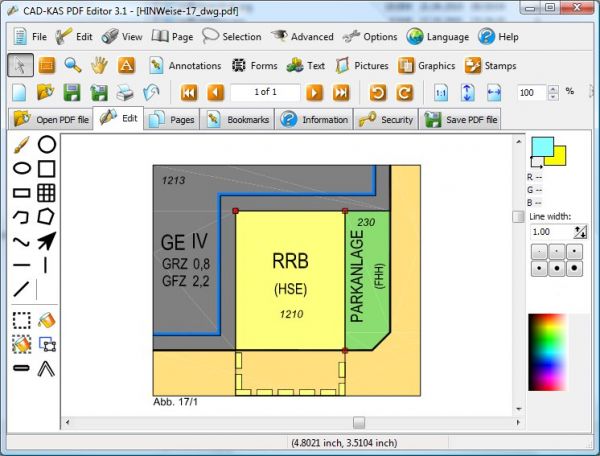This screenshot has width=600, height=456.
Task: Switch to the Bookmarks tab
Action: [x=235, y=120]
